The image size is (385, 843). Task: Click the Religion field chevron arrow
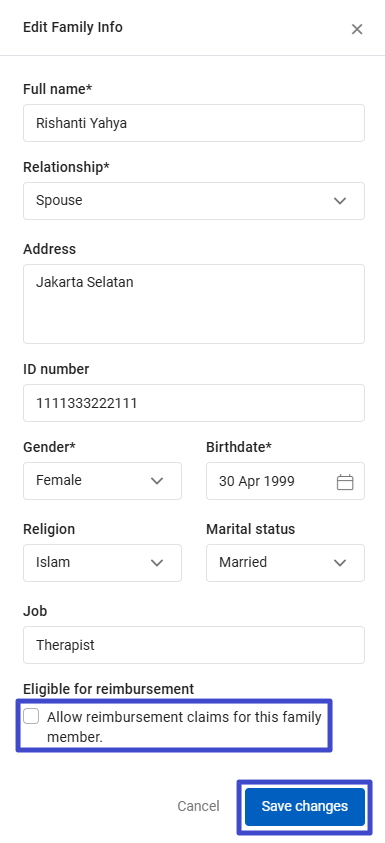click(157, 563)
